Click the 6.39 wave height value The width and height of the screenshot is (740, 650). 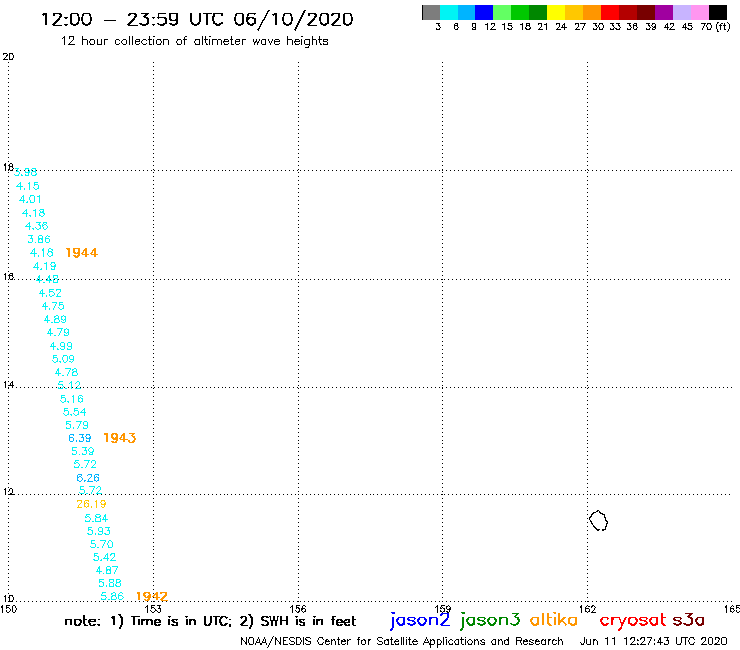click(x=80, y=438)
